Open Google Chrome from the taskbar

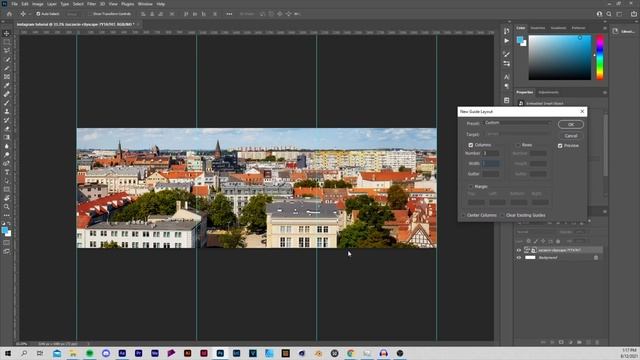pos(351,353)
